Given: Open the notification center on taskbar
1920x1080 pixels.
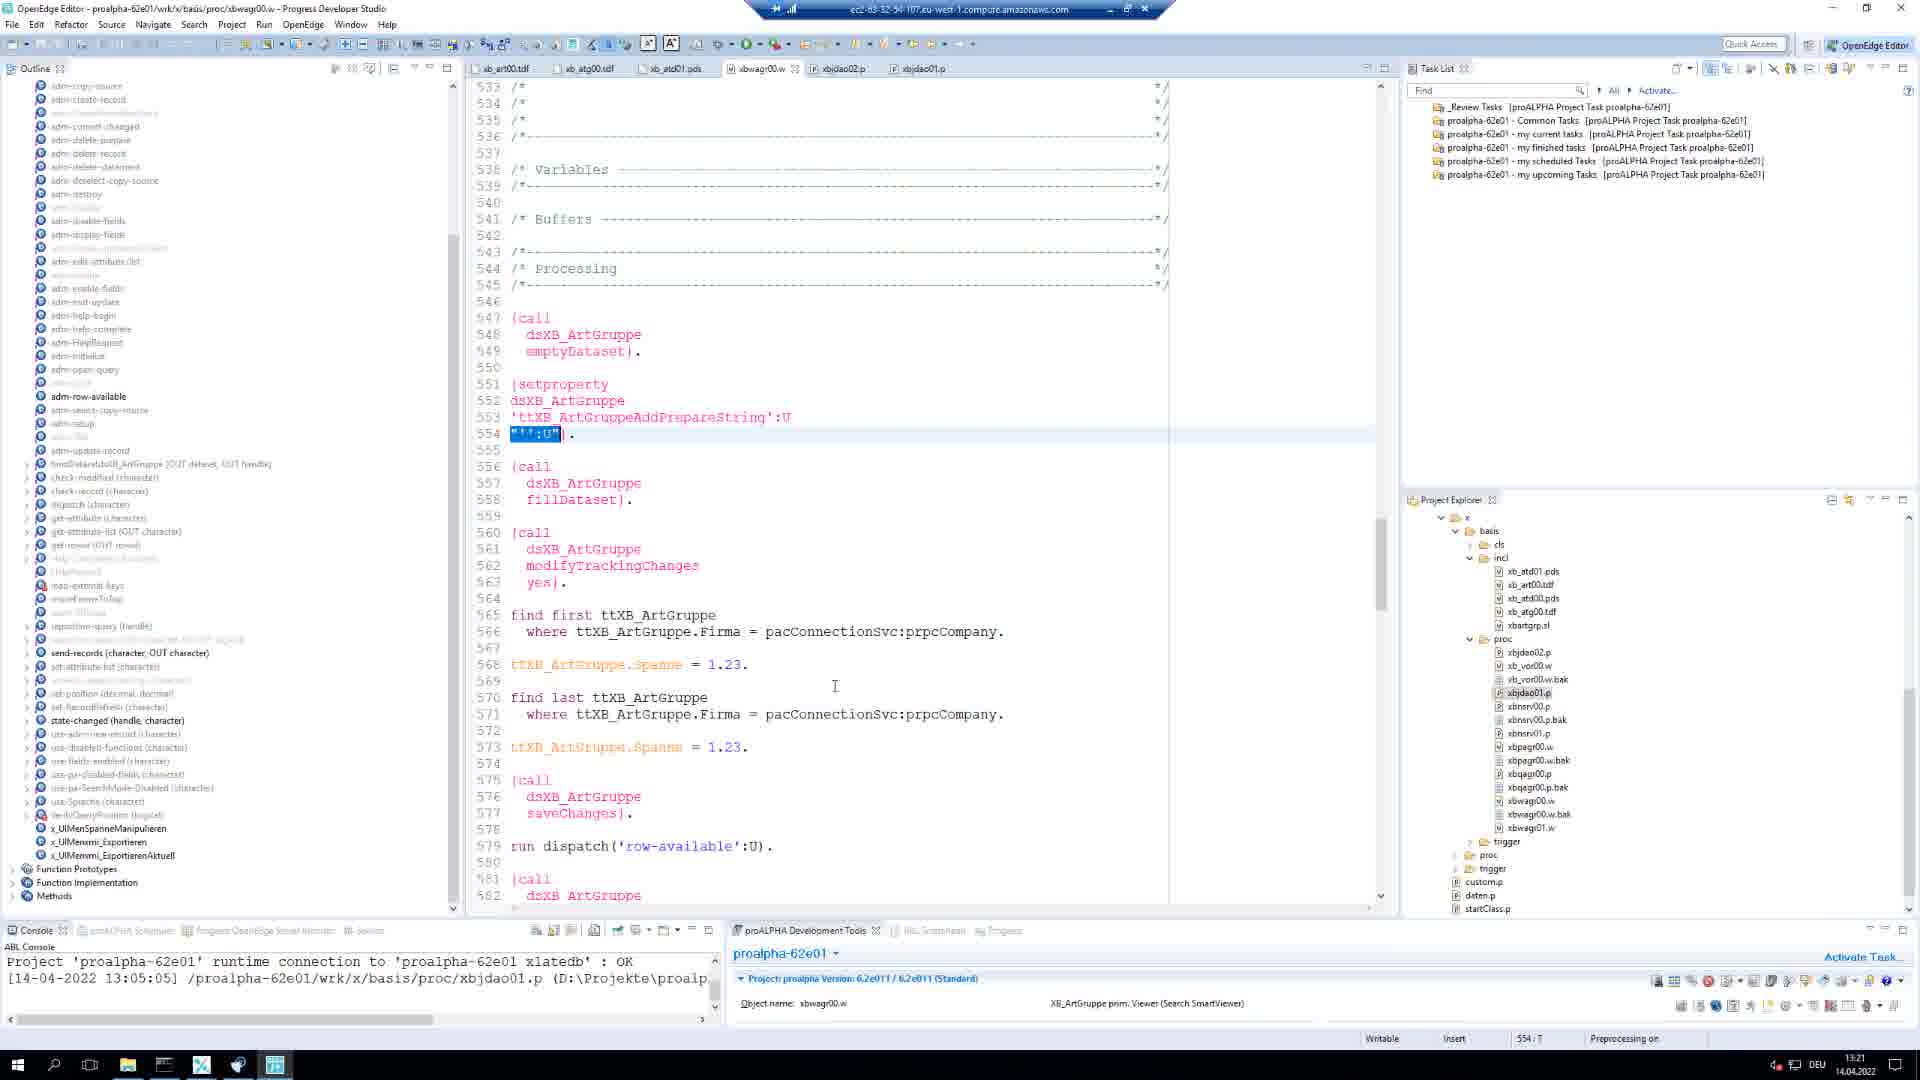Looking at the screenshot, I should tap(1895, 1065).
